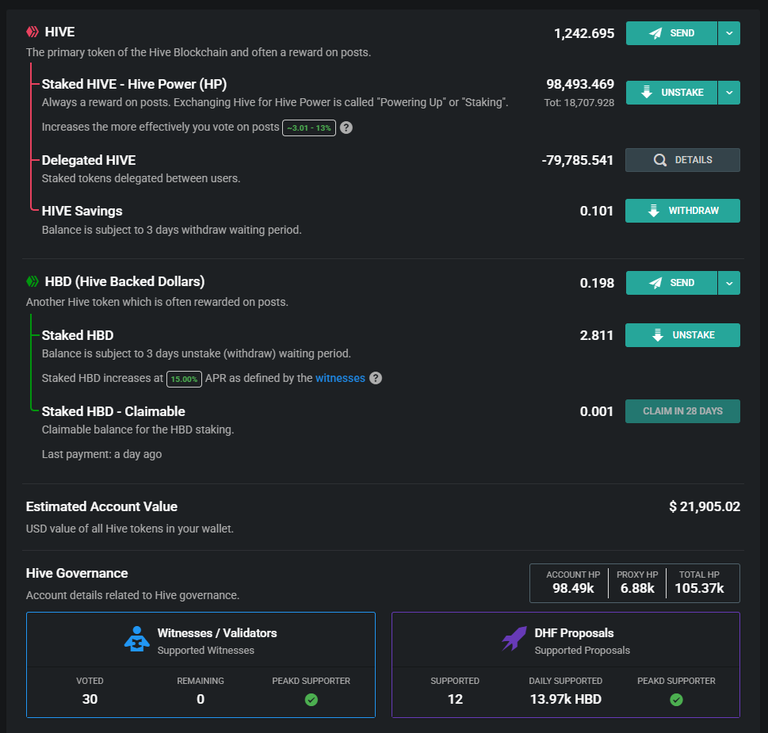Click the magnifier icon on Details

point(660,160)
